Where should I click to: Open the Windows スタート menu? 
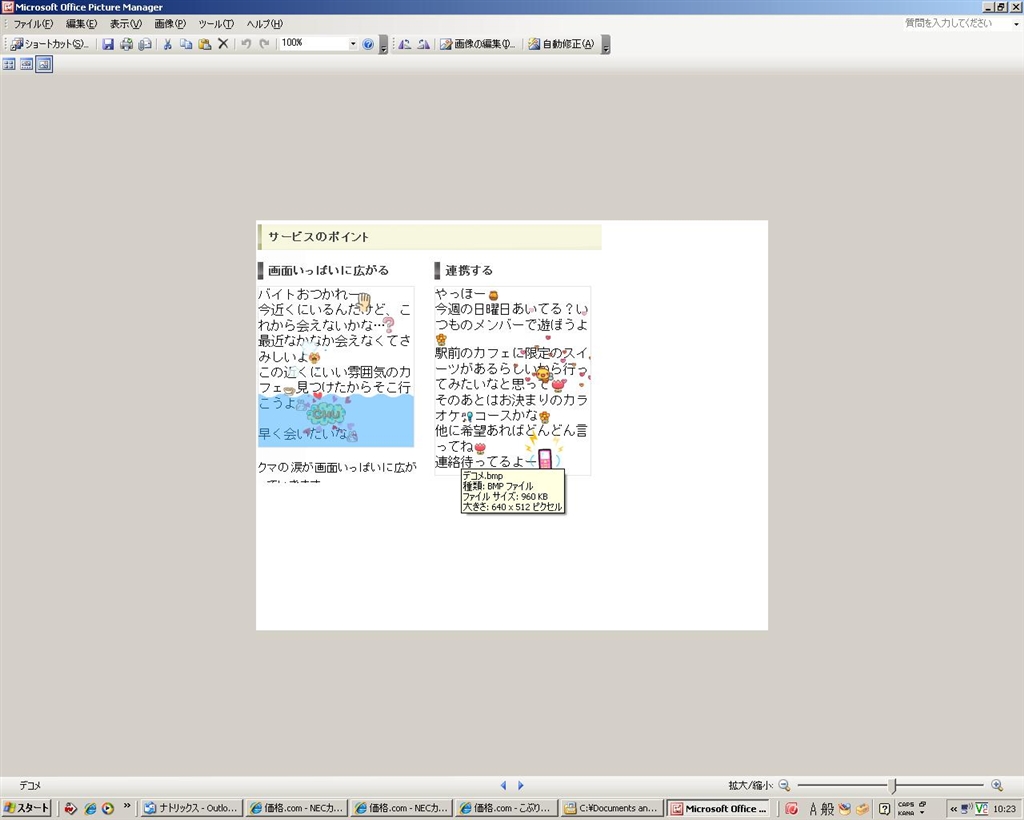[27, 808]
